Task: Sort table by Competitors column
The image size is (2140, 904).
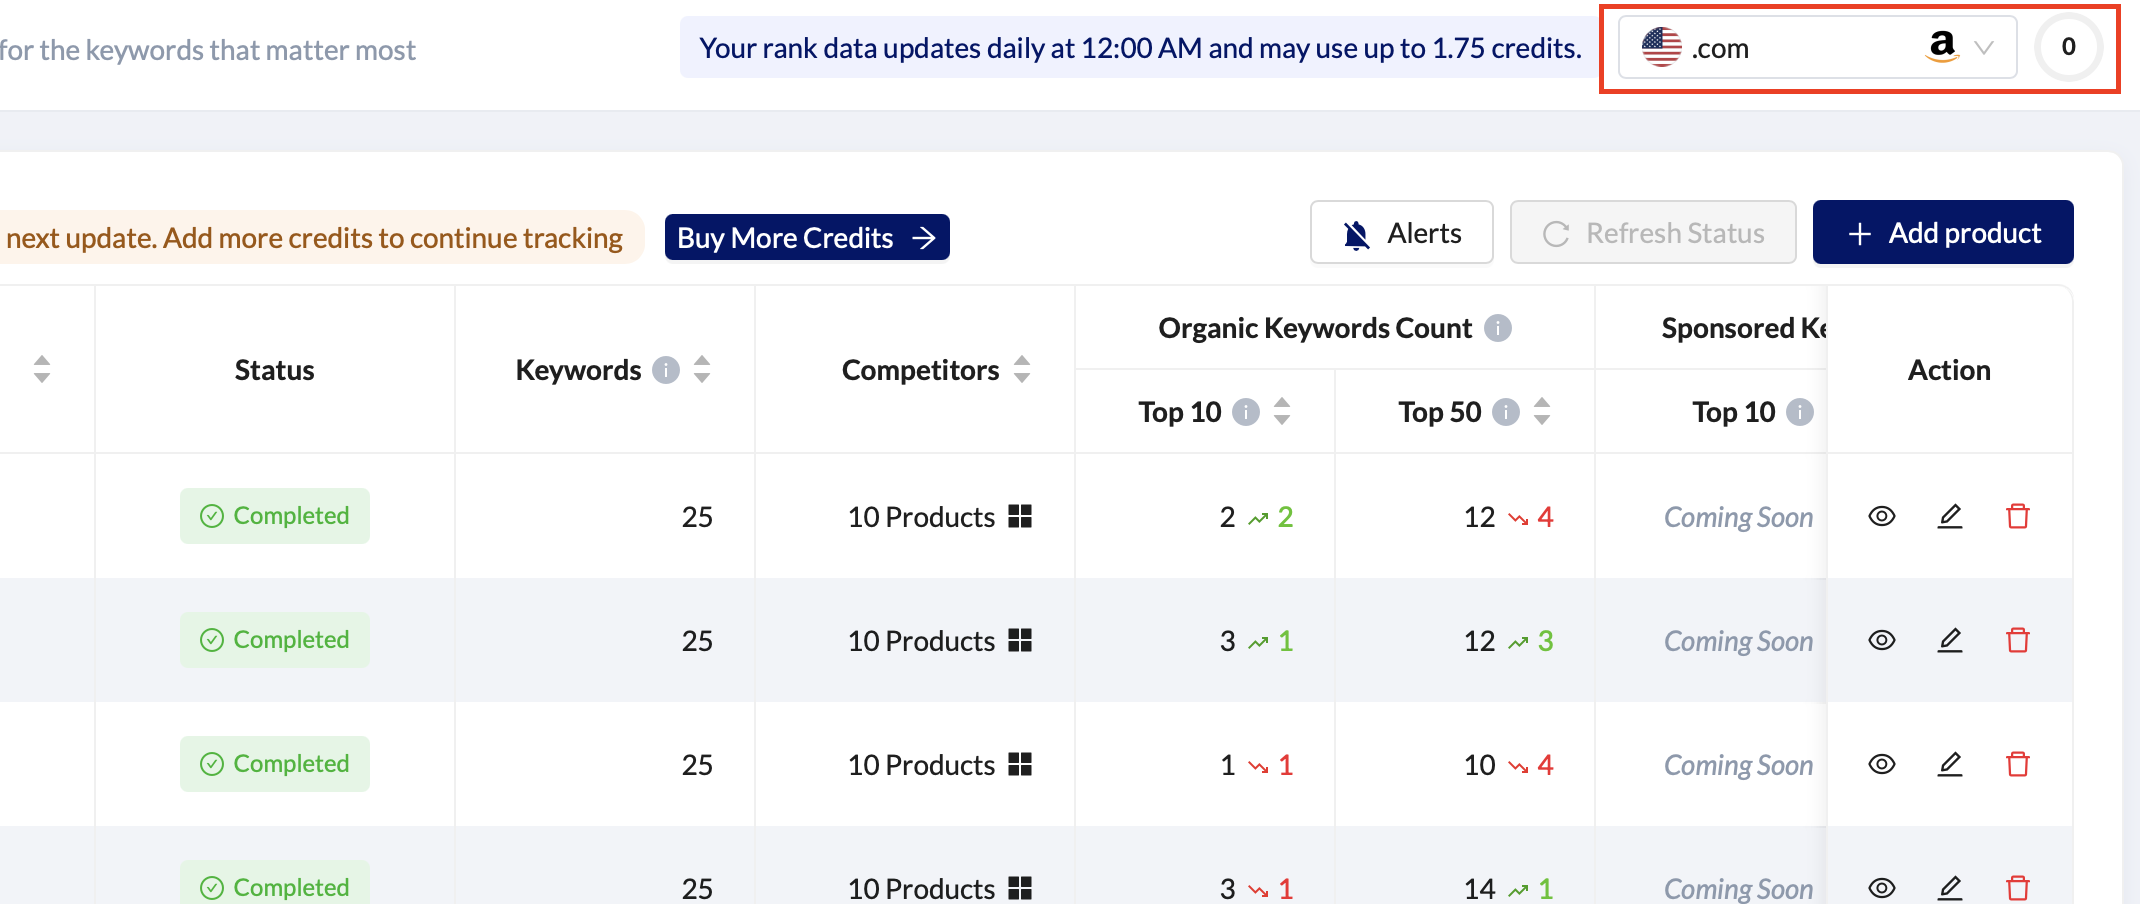Action: click(1022, 370)
